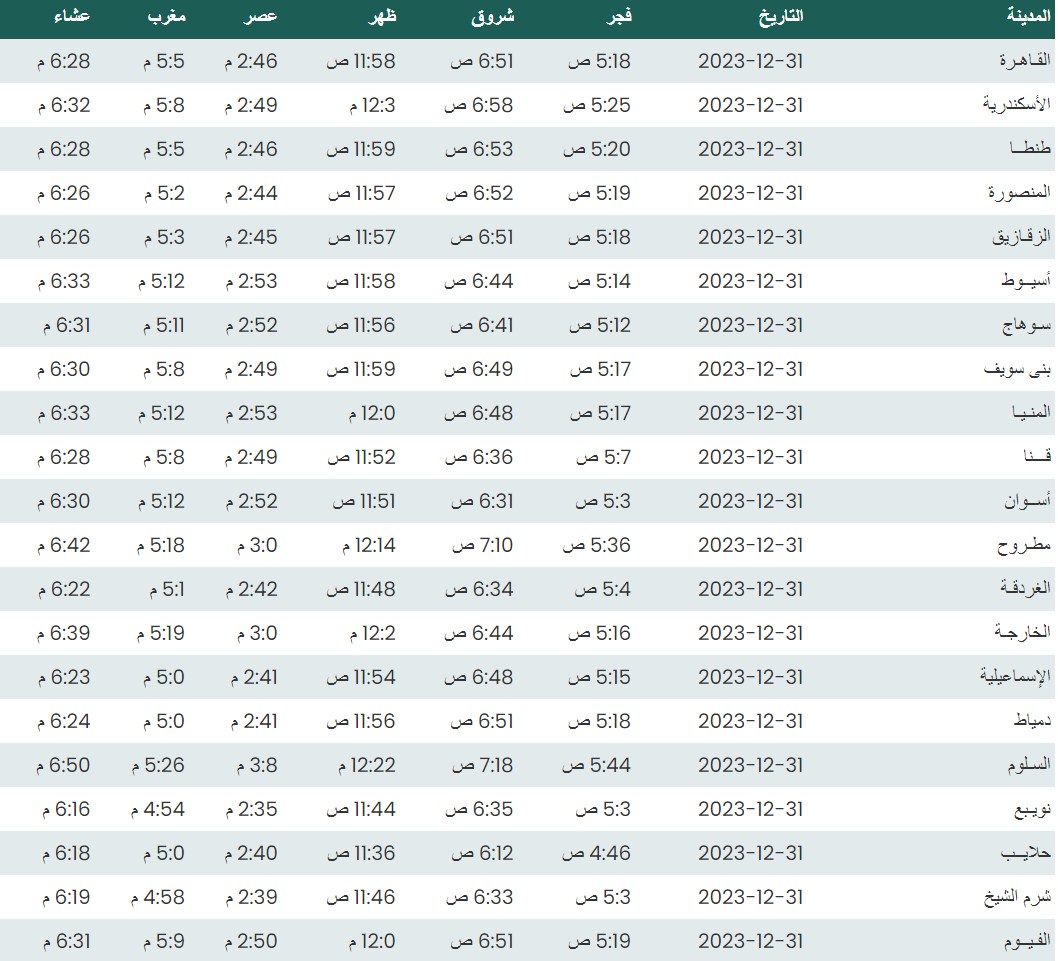Image resolution: width=1058 pixels, height=961 pixels.
Task: Click the المدينة column header
Action: tap(1028, 17)
